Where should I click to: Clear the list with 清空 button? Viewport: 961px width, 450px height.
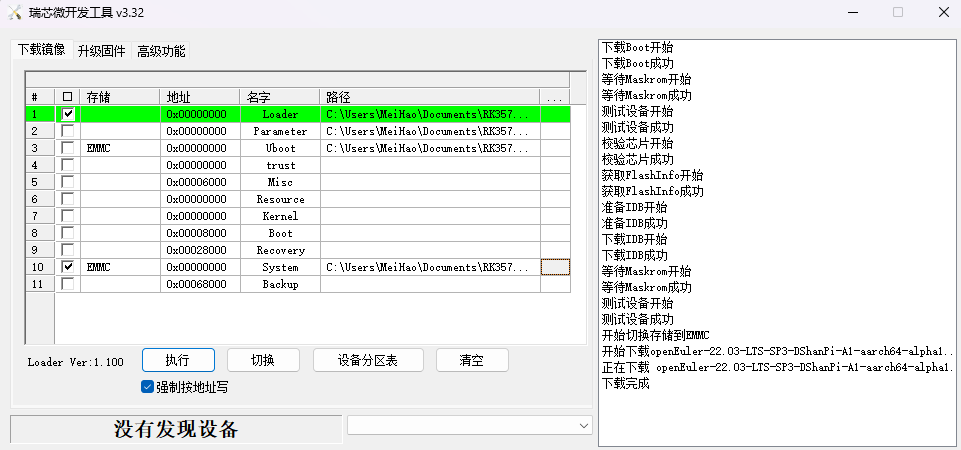(x=472, y=360)
